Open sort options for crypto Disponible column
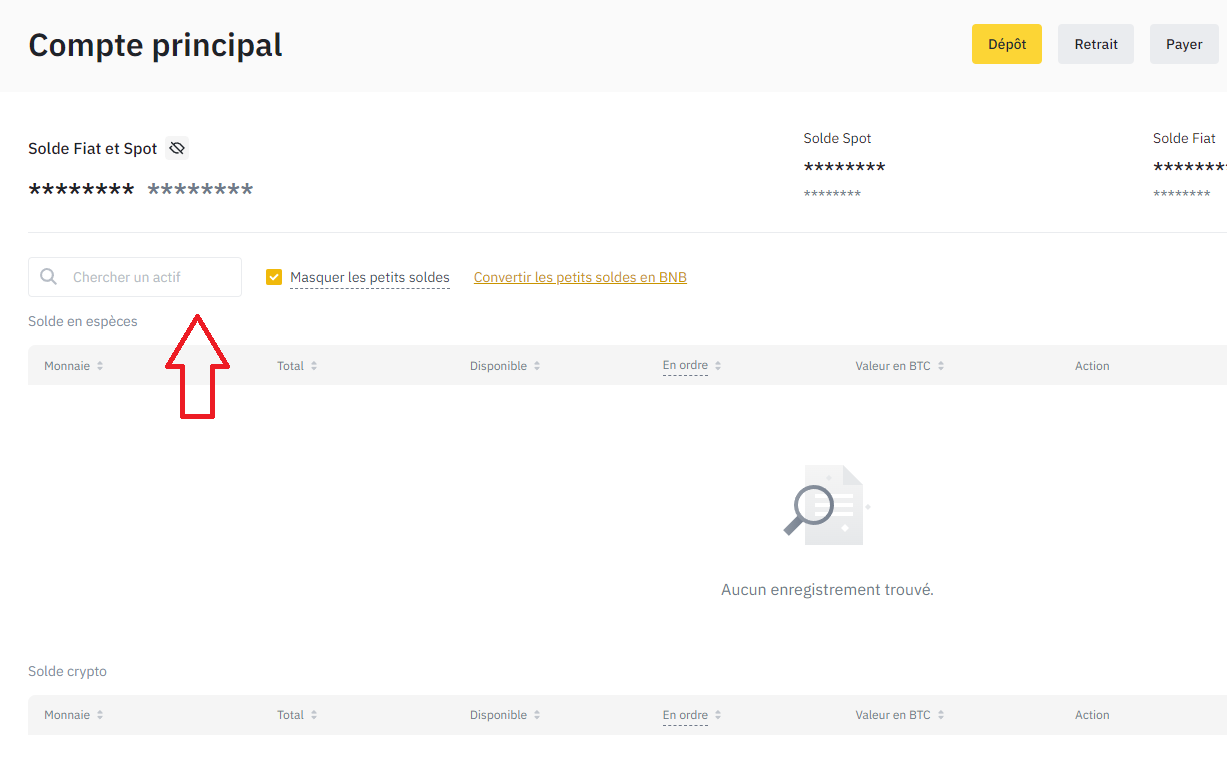Viewport: 1227px width, 774px height. tap(537, 714)
